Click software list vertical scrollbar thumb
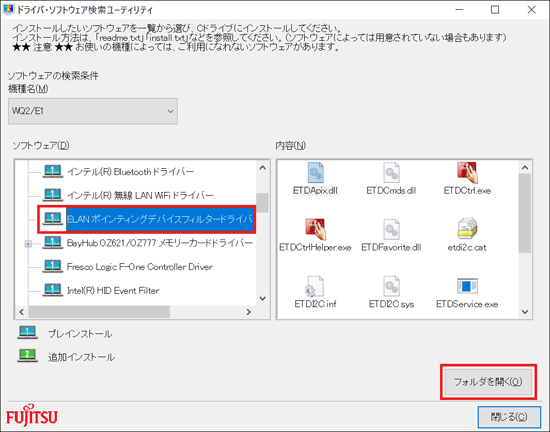This screenshot has width=550, height=432. click(262, 203)
